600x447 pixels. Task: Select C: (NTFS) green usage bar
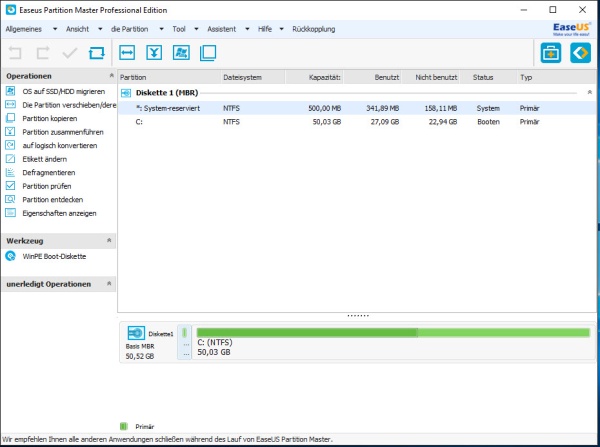click(393, 333)
